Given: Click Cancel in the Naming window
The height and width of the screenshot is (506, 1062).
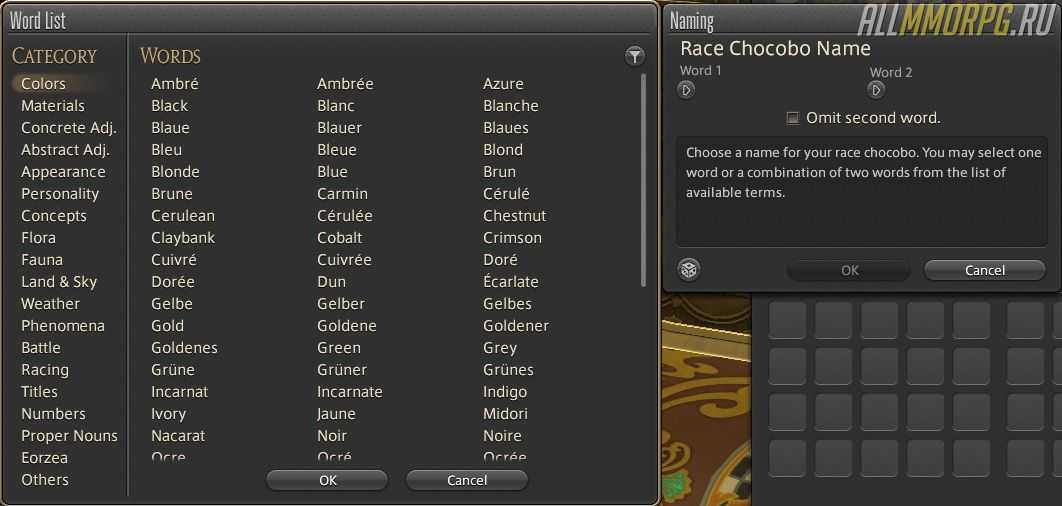Looking at the screenshot, I should coord(985,270).
